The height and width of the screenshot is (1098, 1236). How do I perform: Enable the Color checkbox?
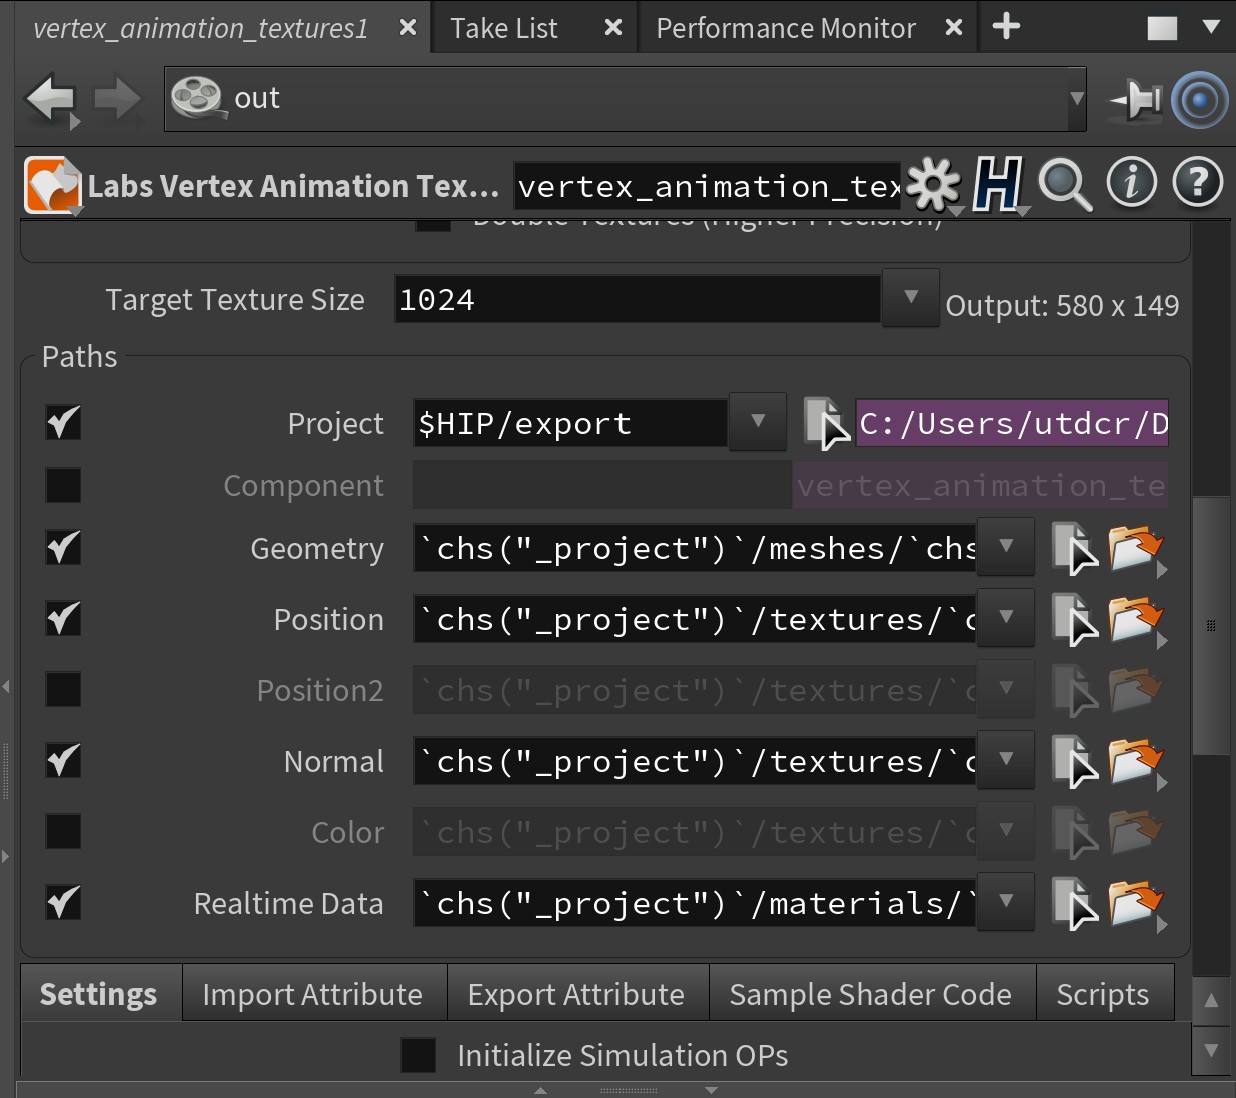pyautogui.click(x=63, y=832)
